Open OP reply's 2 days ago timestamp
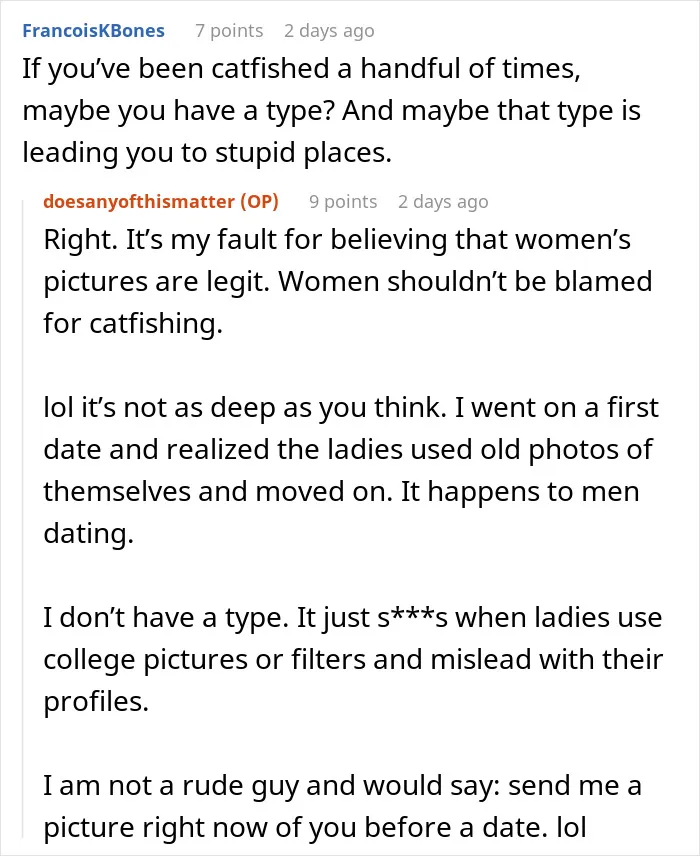Image resolution: width=700 pixels, height=856 pixels. tap(443, 201)
